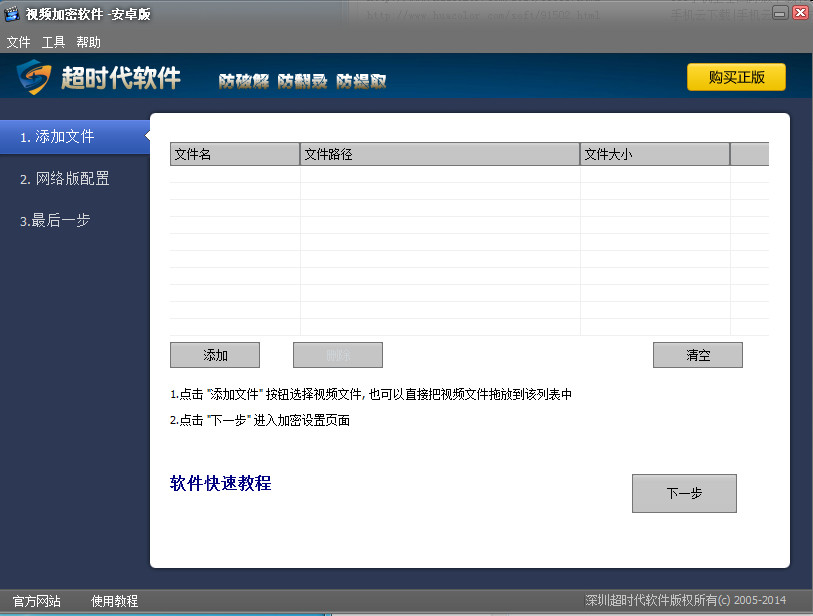This screenshot has height=616, width=813.
Task: Click the disabled 删除 button
Action: pos(336,354)
